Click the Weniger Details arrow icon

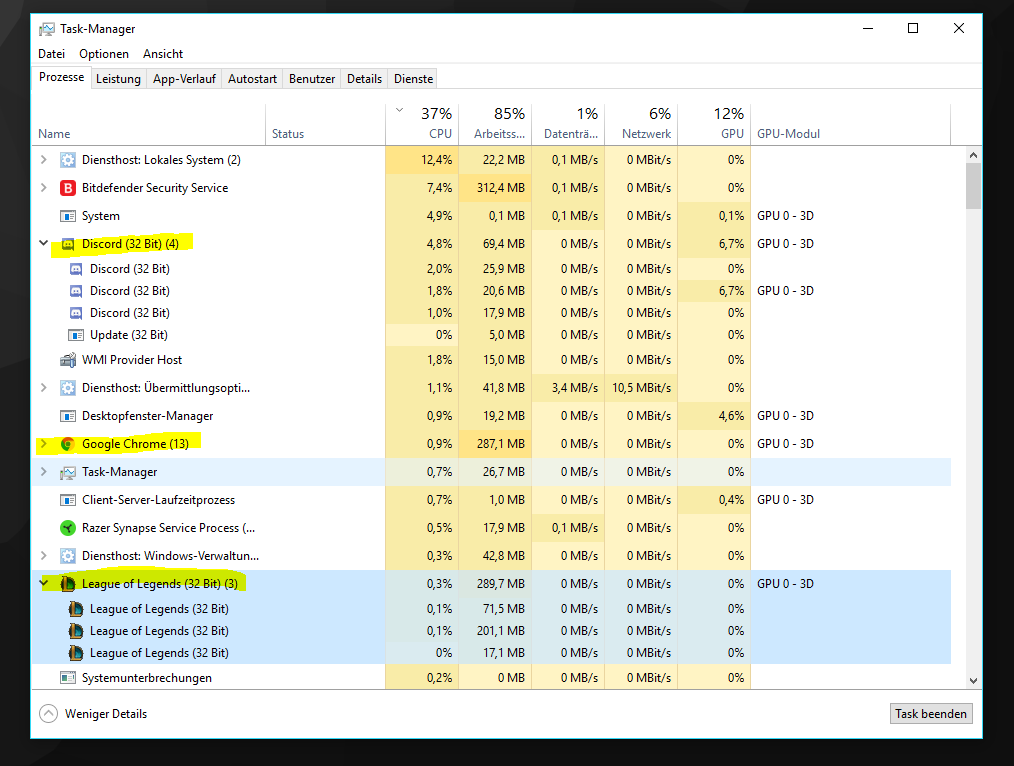tap(49, 714)
